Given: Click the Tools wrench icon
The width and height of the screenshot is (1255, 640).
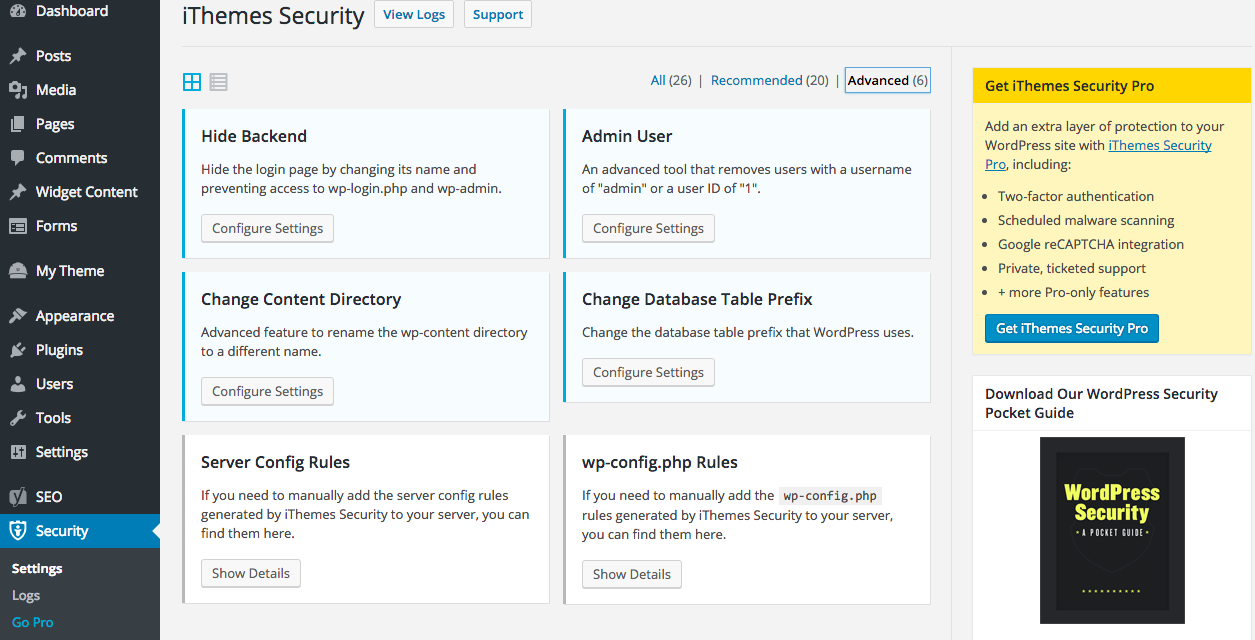Looking at the screenshot, I should pyautogui.click(x=18, y=418).
